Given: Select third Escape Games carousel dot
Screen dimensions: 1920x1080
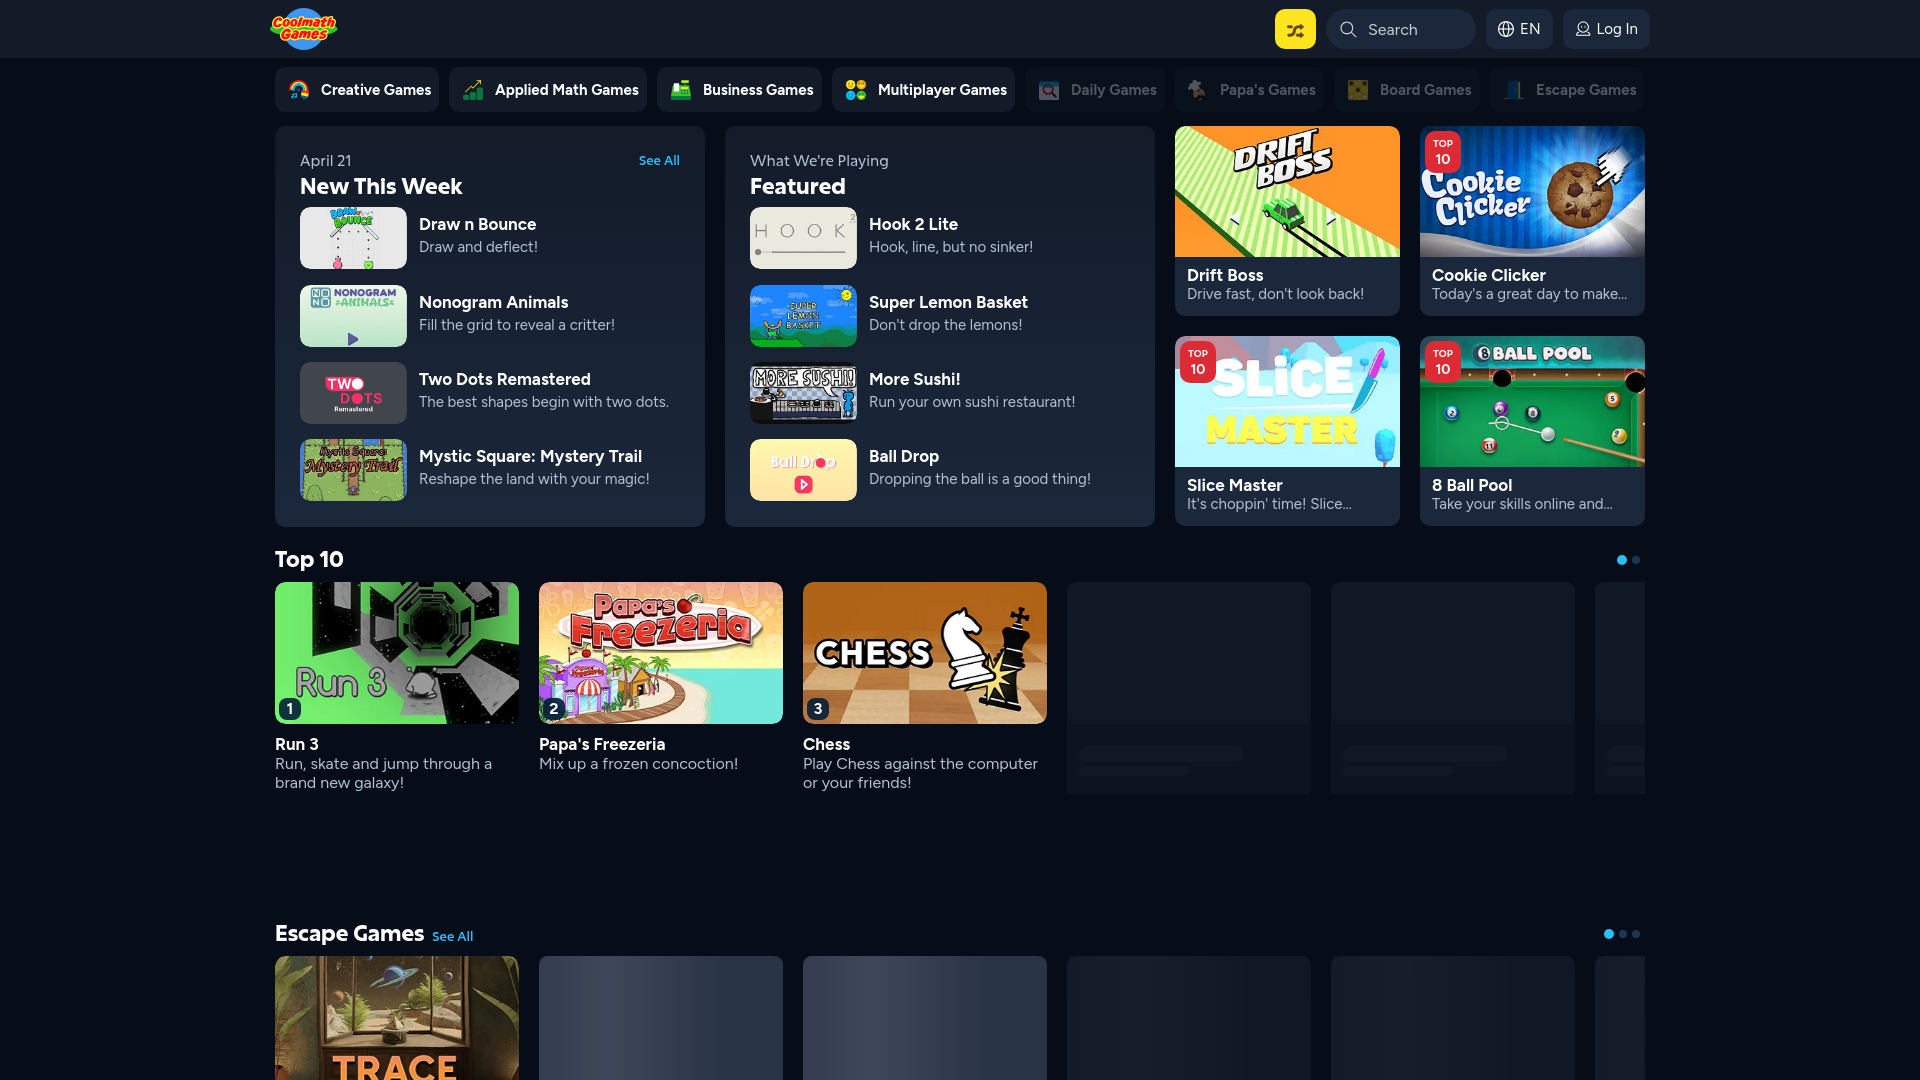Looking at the screenshot, I should (1636, 934).
